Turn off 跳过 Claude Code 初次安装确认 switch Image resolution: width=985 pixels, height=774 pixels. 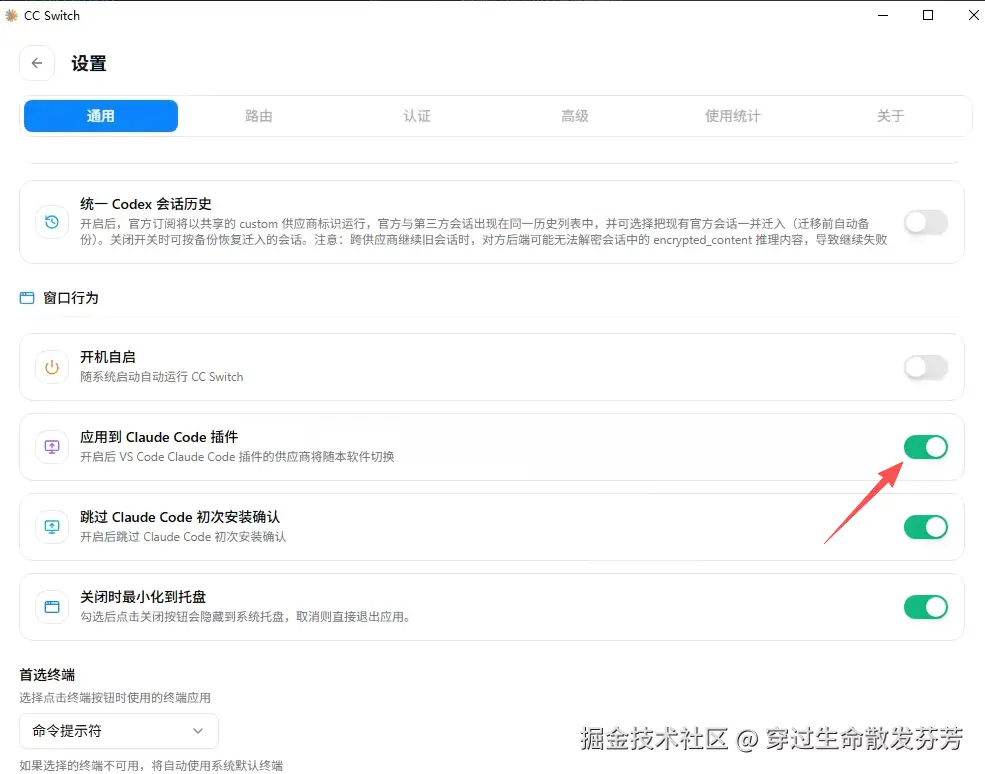925,526
